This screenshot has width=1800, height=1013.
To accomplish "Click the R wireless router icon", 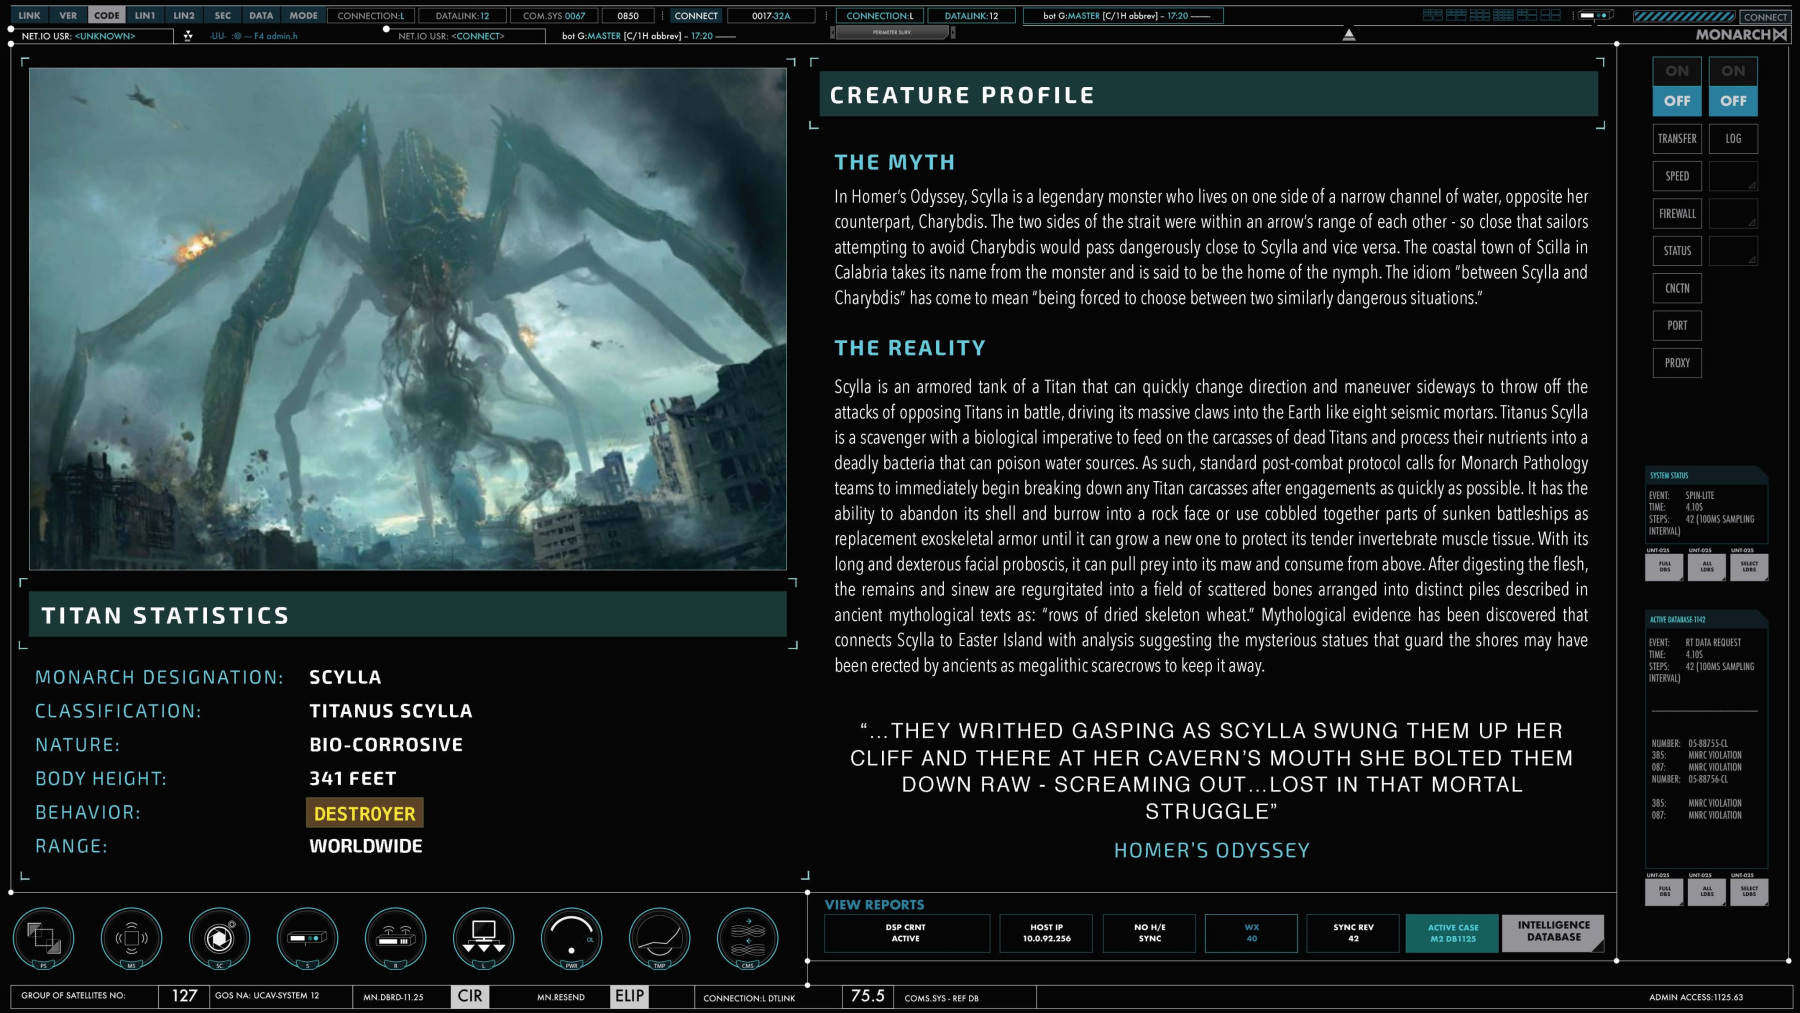I will 395,938.
